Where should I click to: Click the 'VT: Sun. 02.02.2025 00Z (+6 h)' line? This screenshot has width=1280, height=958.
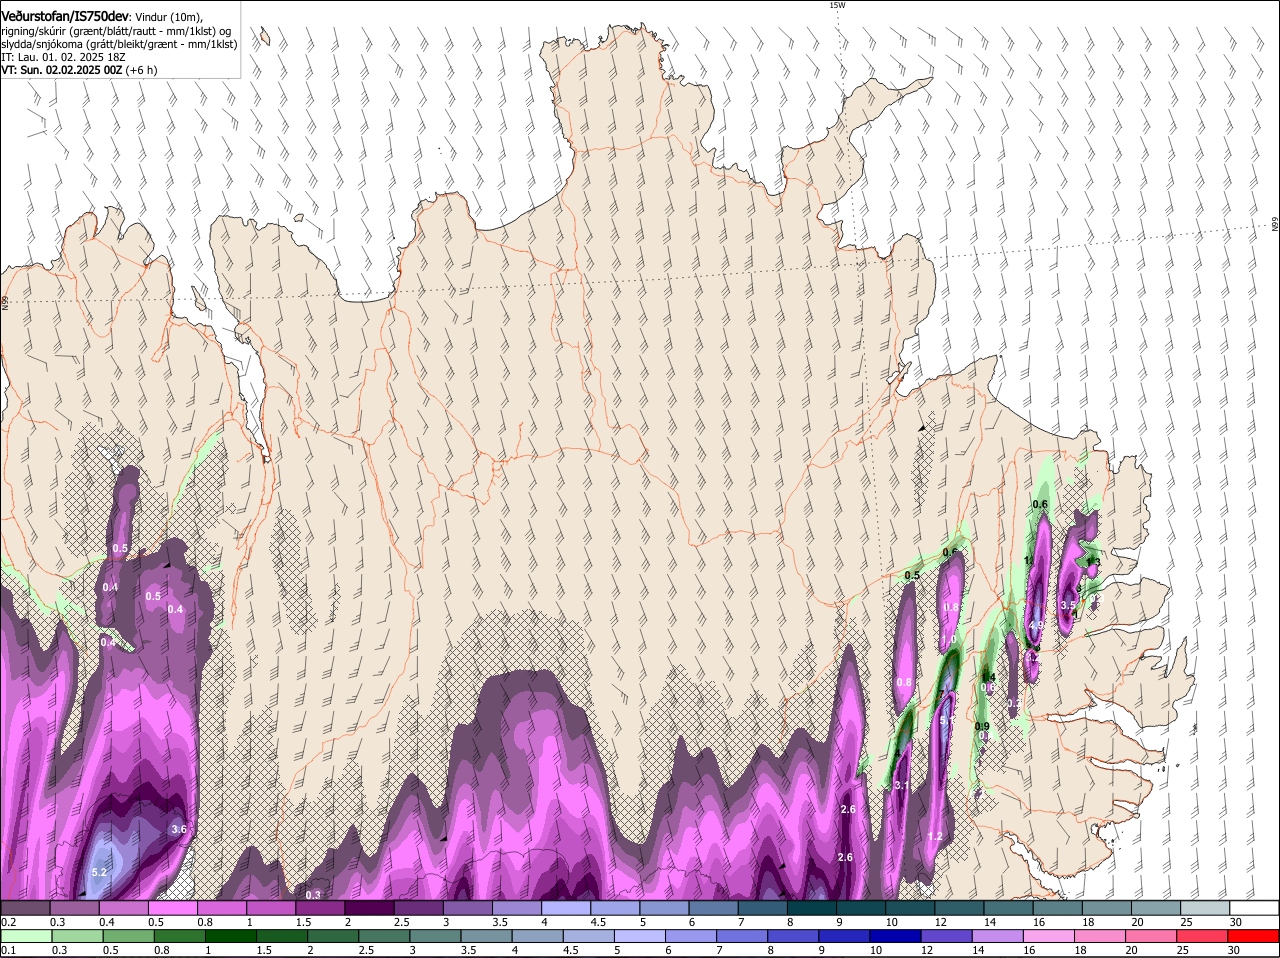[x=79, y=71]
